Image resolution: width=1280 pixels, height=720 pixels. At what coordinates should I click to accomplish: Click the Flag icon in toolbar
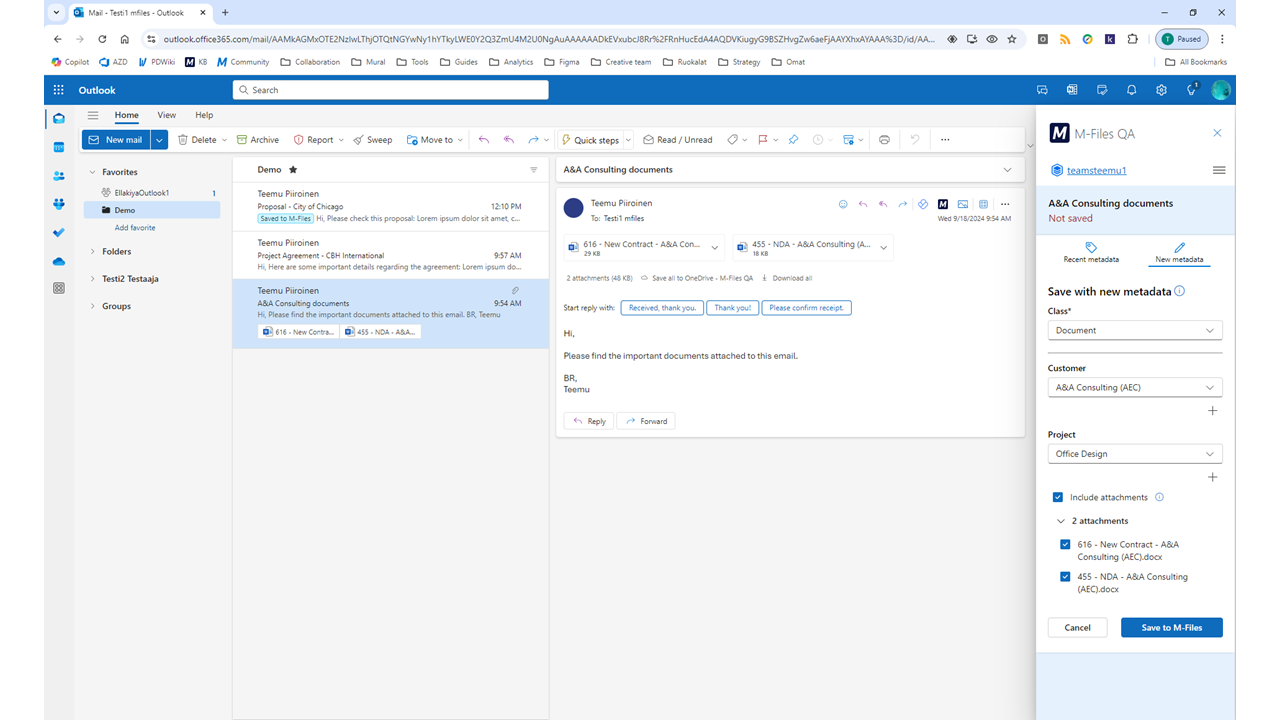(x=762, y=140)
